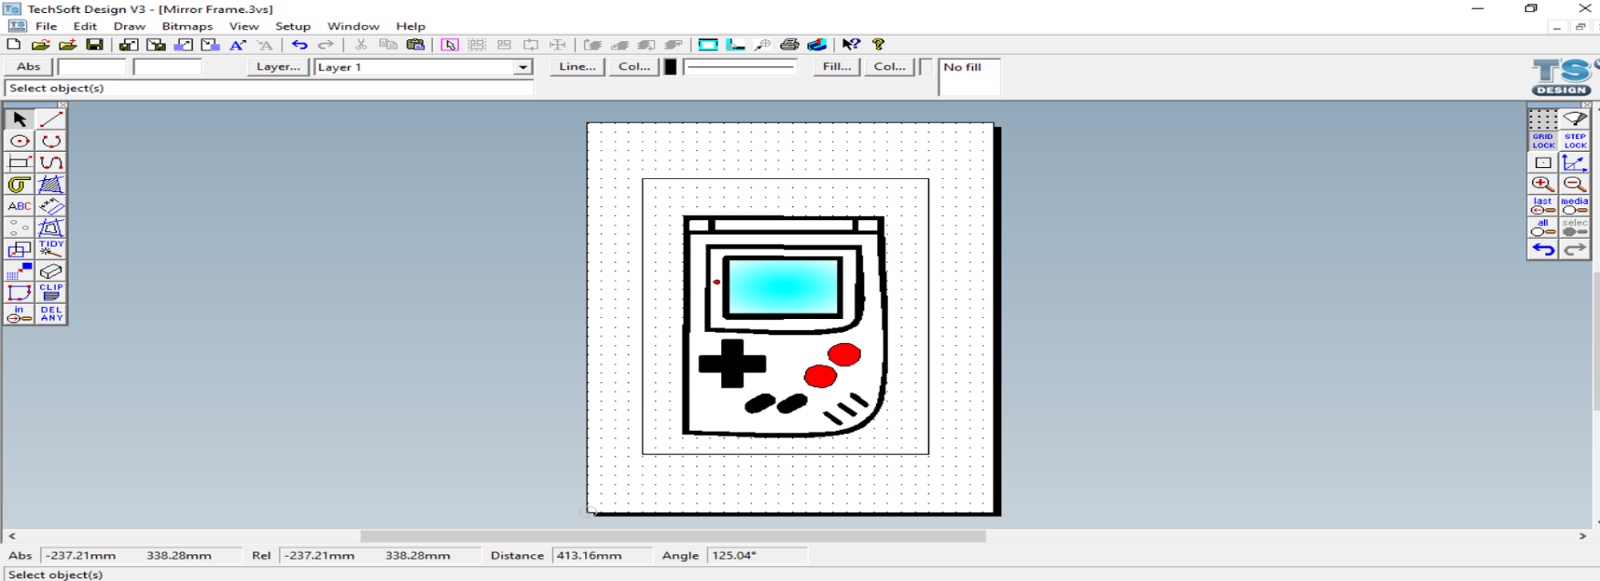This screenshot has height=581, width=1600.
Task: Select the straight line drawing tool
Action: click(x=51, y=119)
